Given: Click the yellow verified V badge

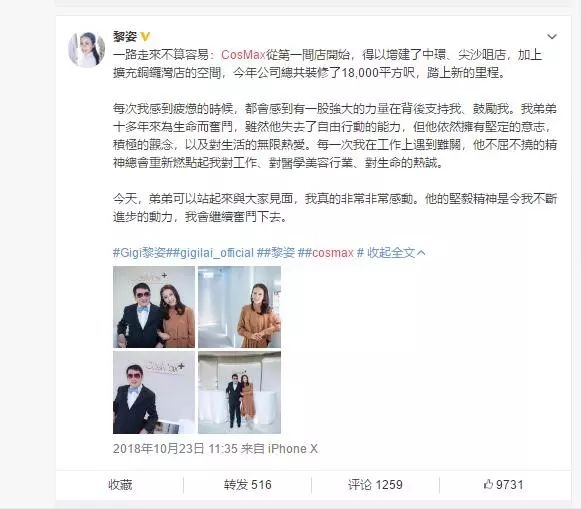Looking at the screenshot, I should click(145, 36).
